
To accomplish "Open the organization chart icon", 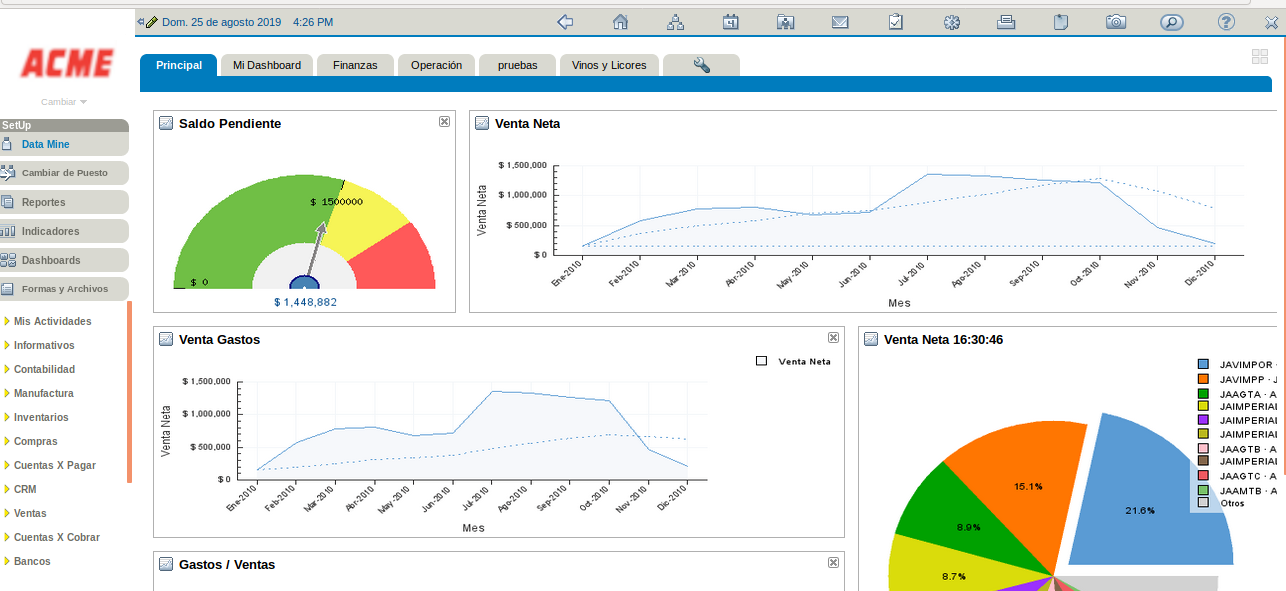I will pyautogui.click(x=676, y=22).
